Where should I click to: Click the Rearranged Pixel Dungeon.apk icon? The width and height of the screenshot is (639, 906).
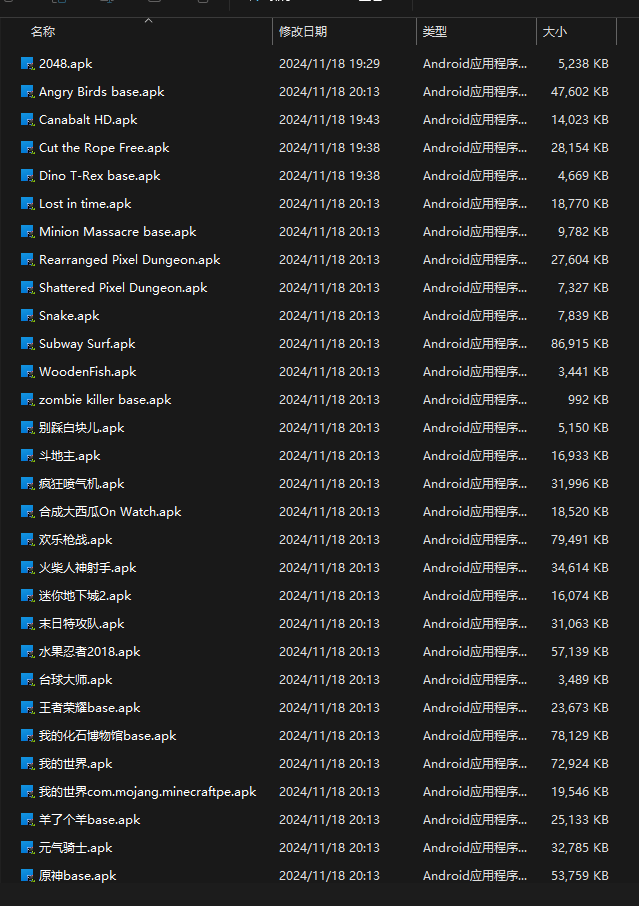point(28,260)
